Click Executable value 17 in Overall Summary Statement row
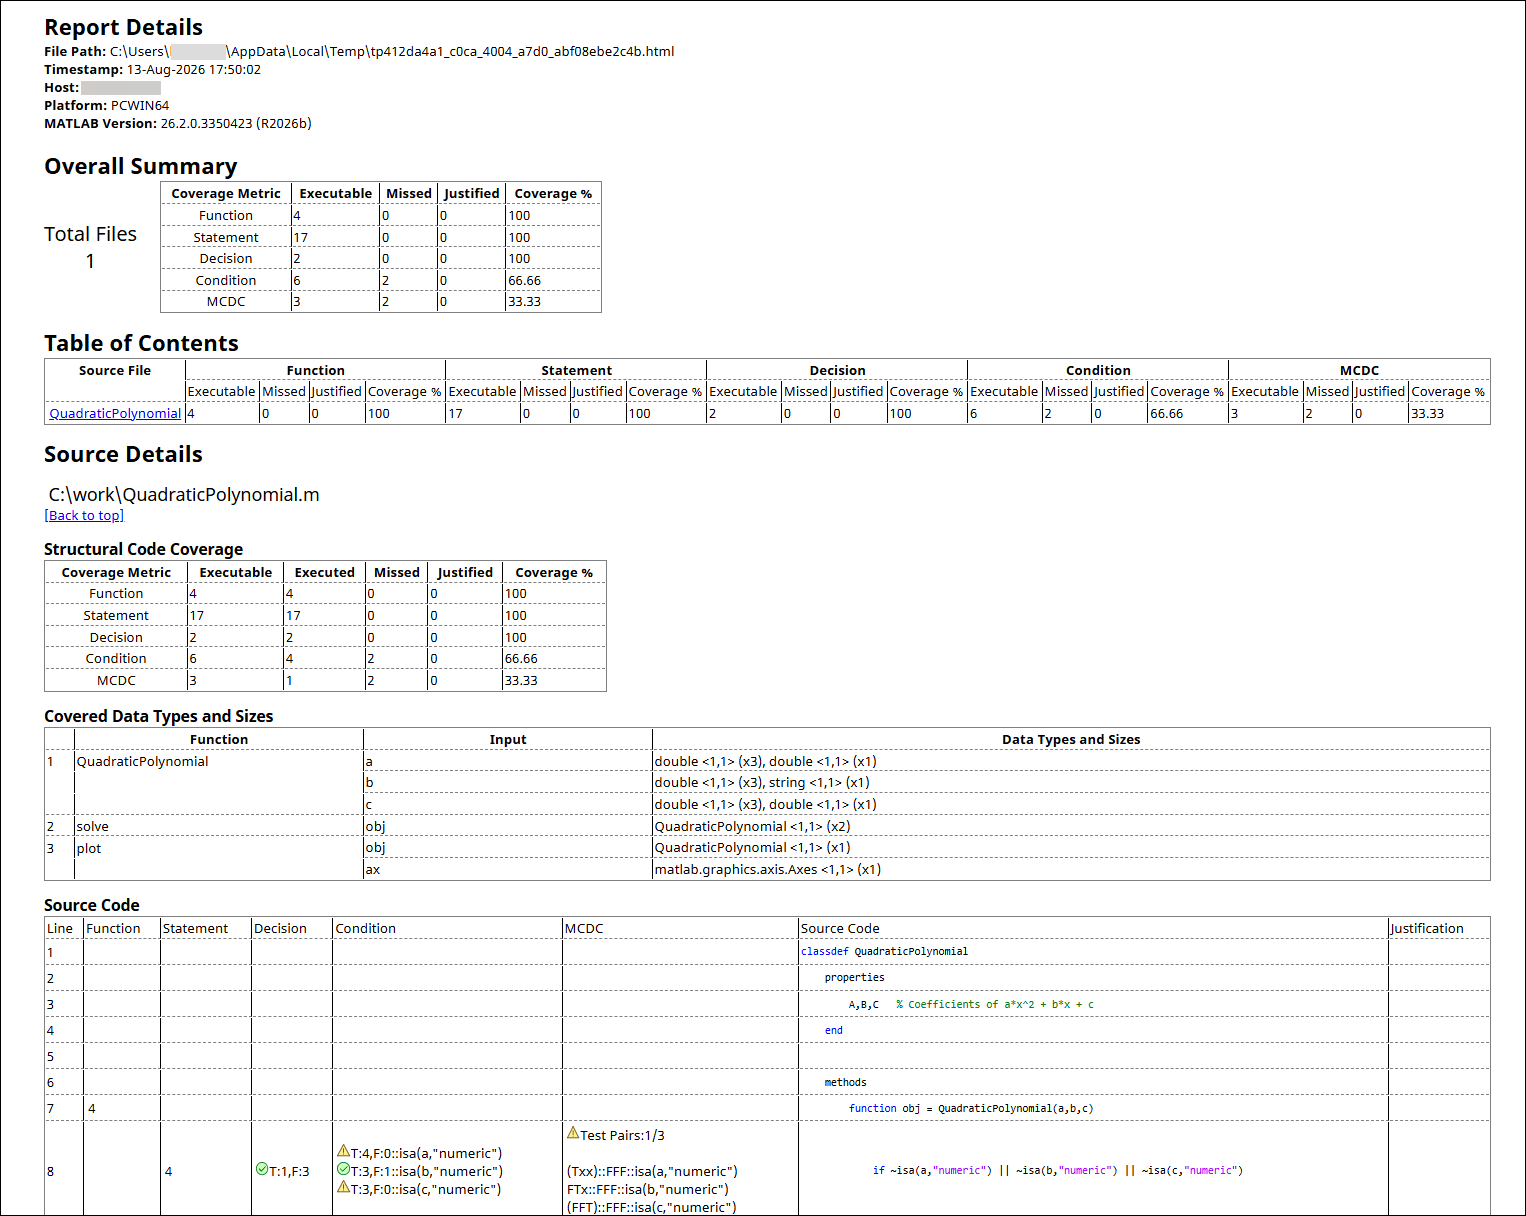 click(301, 238)
